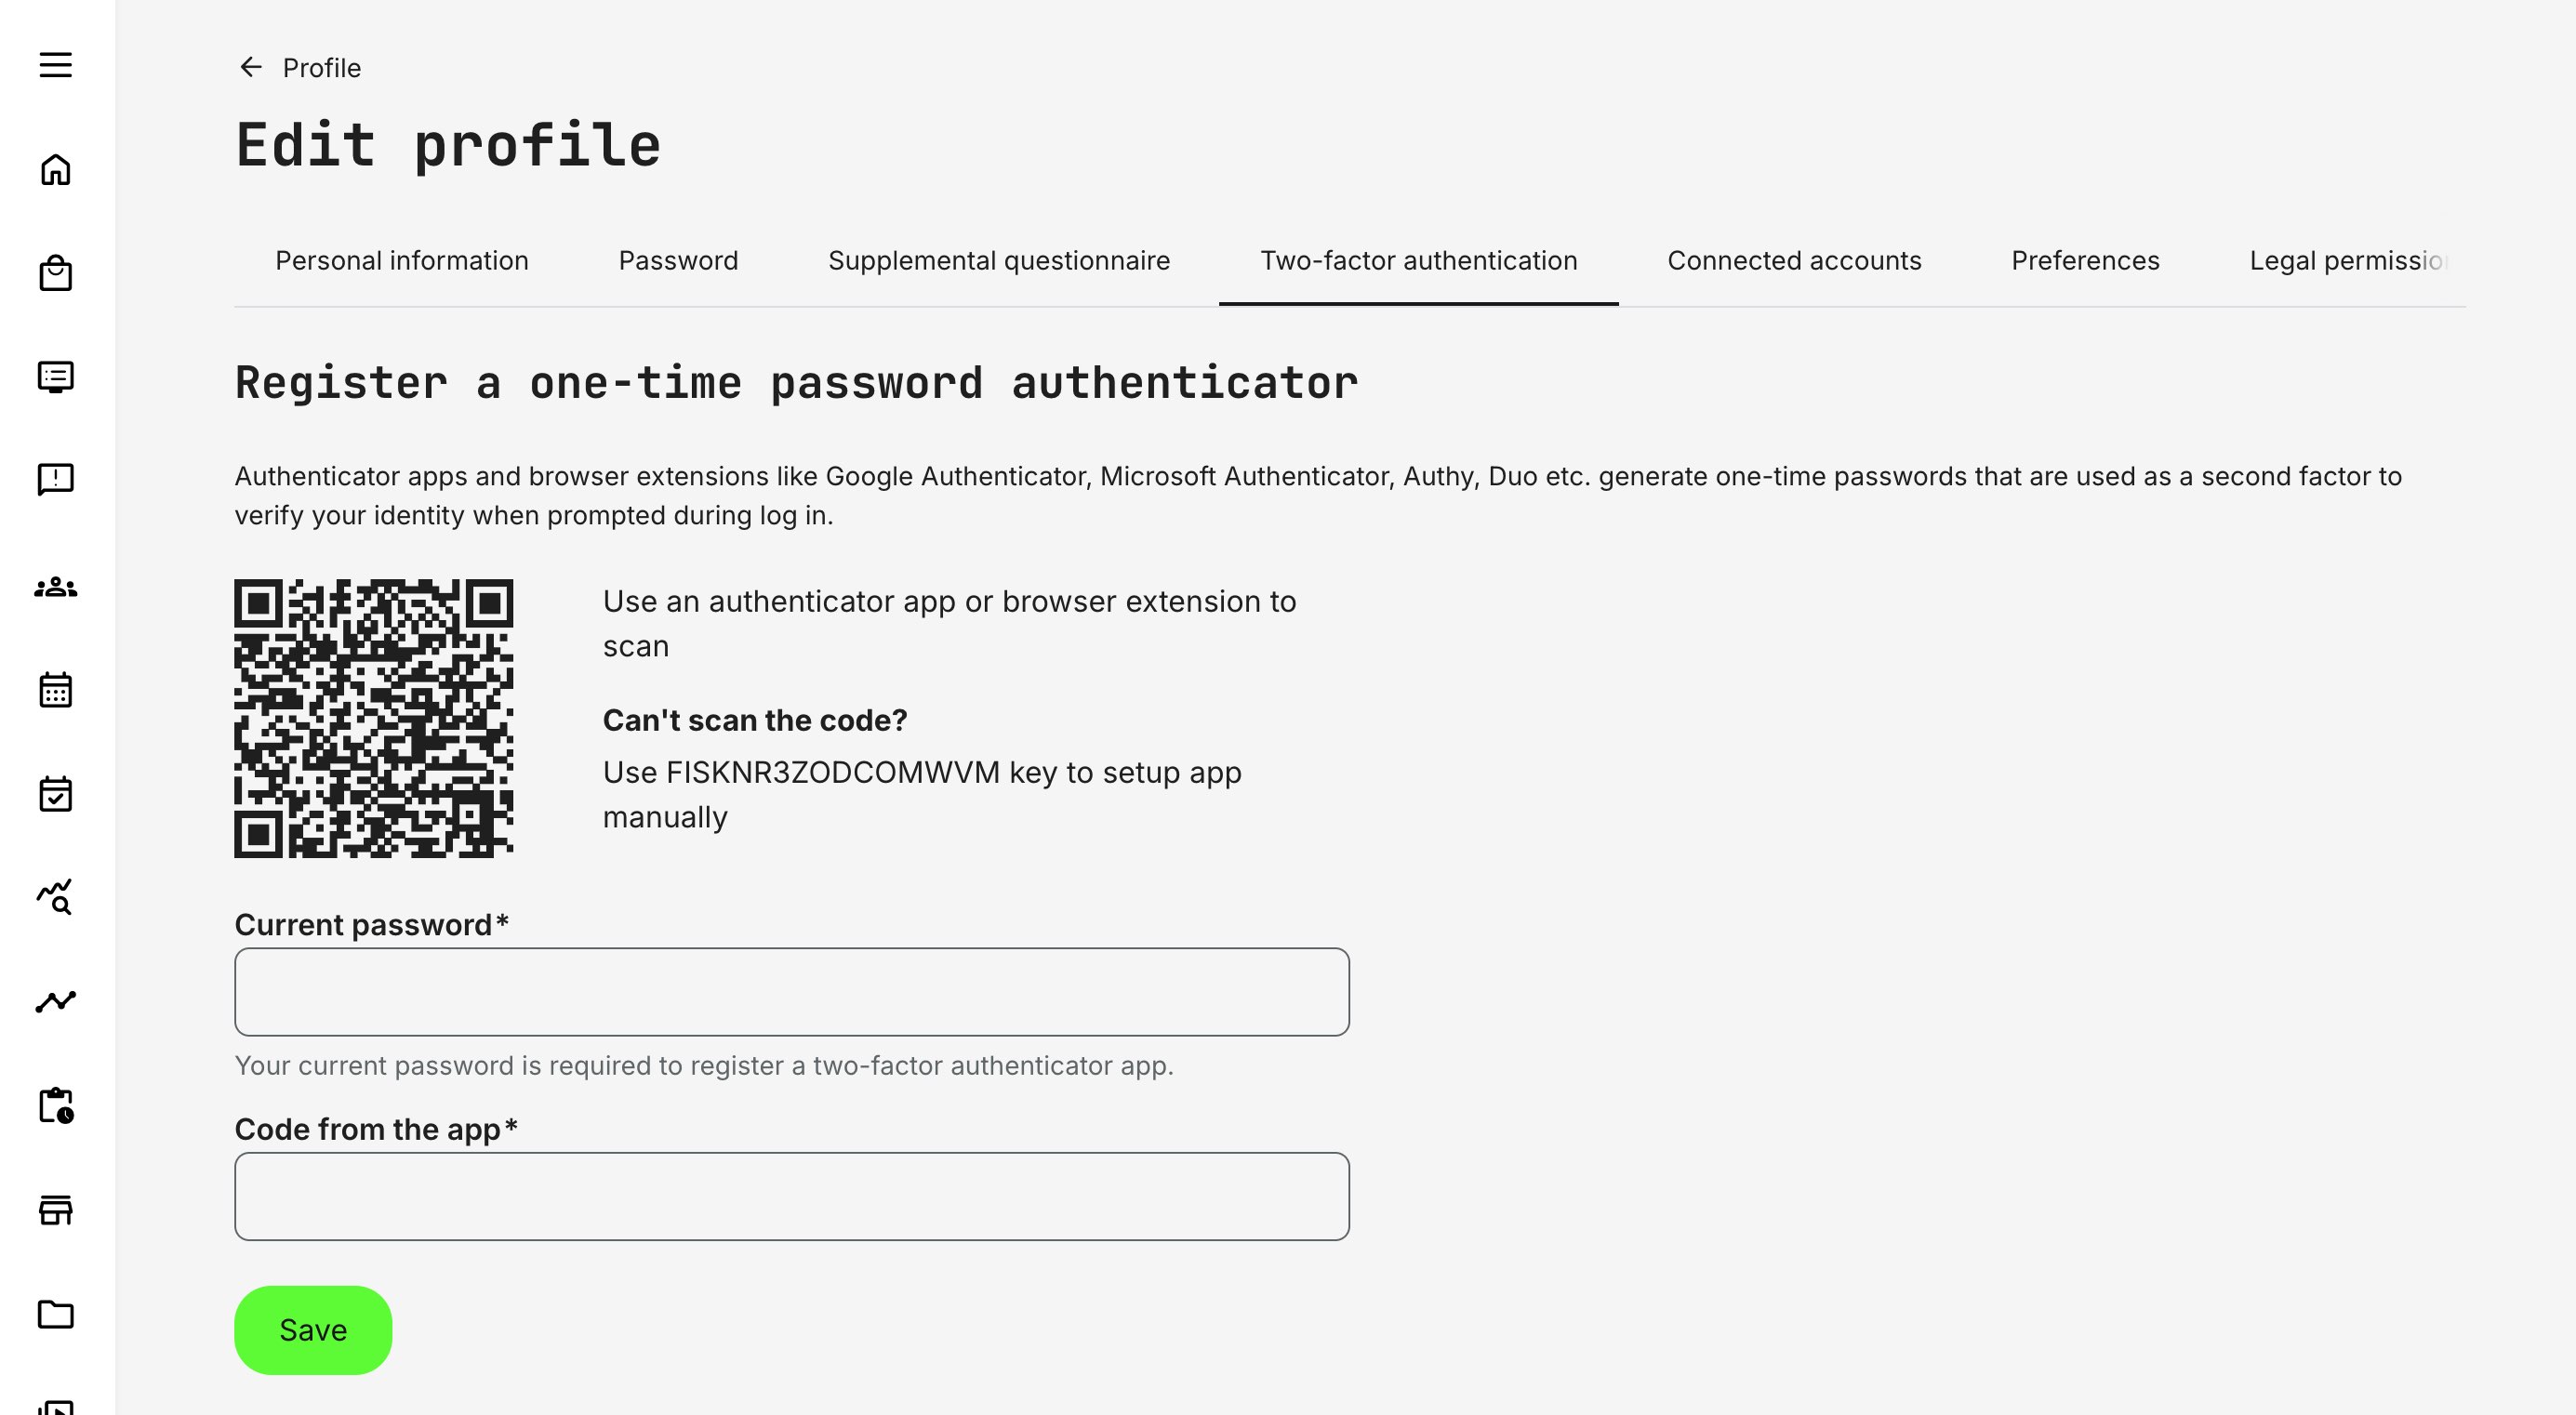
Task: Open the kanban board panel
Action: [x=57, y=377]
